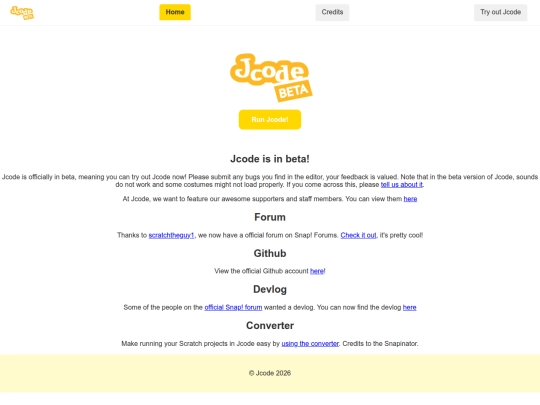Open the Try out Jcode tab

500,12
